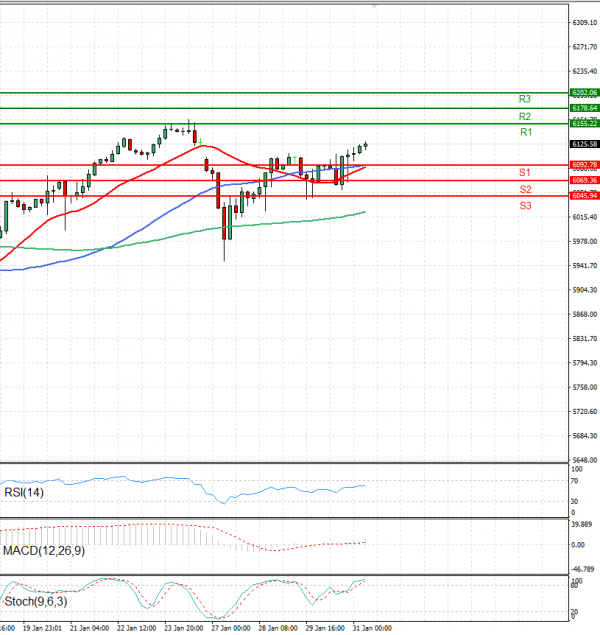The image size is (600, 635).
Task: Click the RSI scale level 70
Action: (x=574, y=481)
